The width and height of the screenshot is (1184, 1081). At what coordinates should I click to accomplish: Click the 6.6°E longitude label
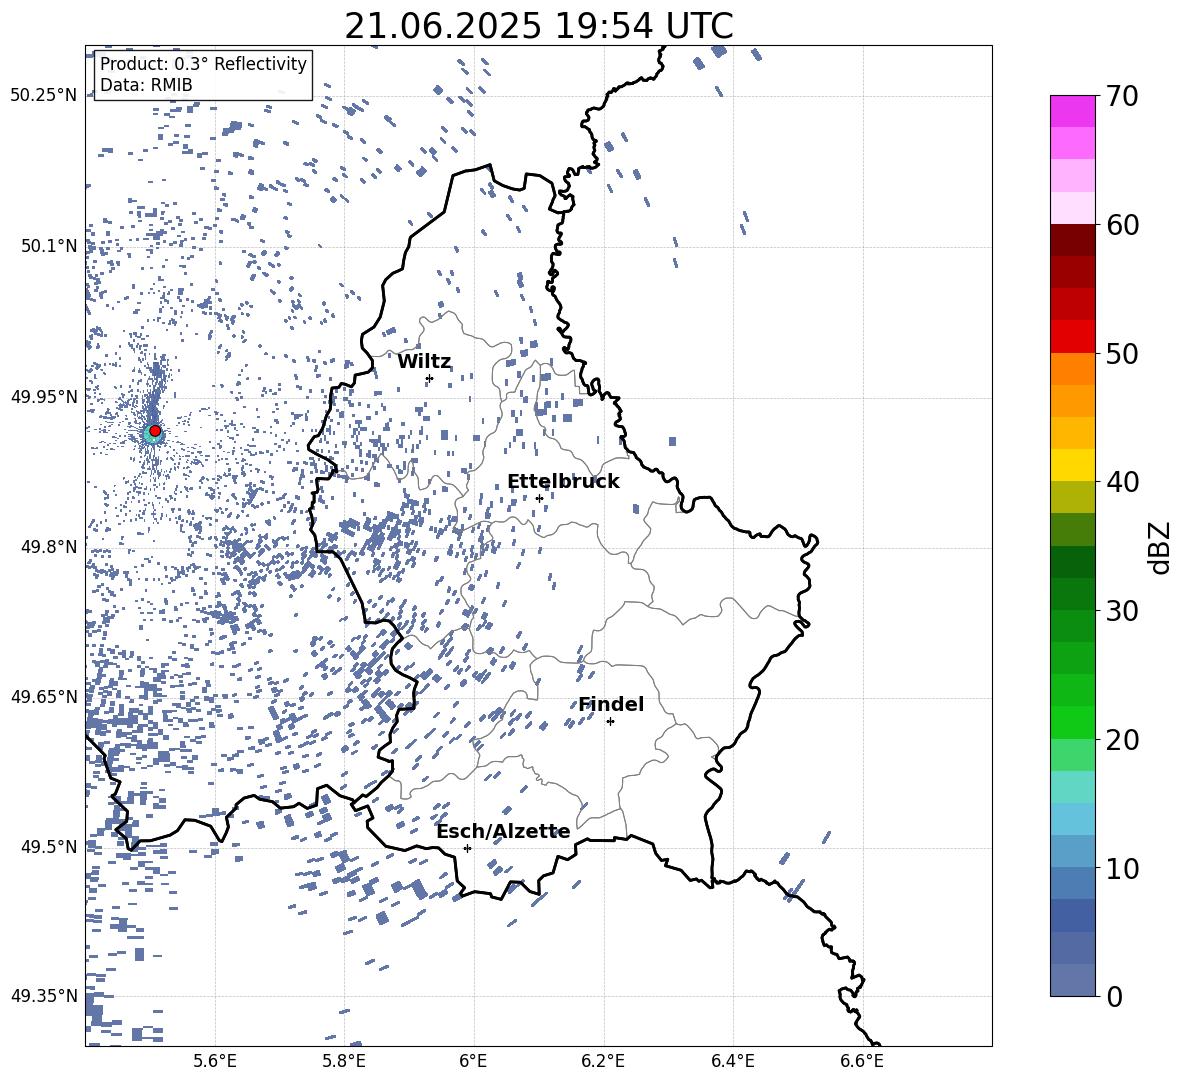(862, 1061)
